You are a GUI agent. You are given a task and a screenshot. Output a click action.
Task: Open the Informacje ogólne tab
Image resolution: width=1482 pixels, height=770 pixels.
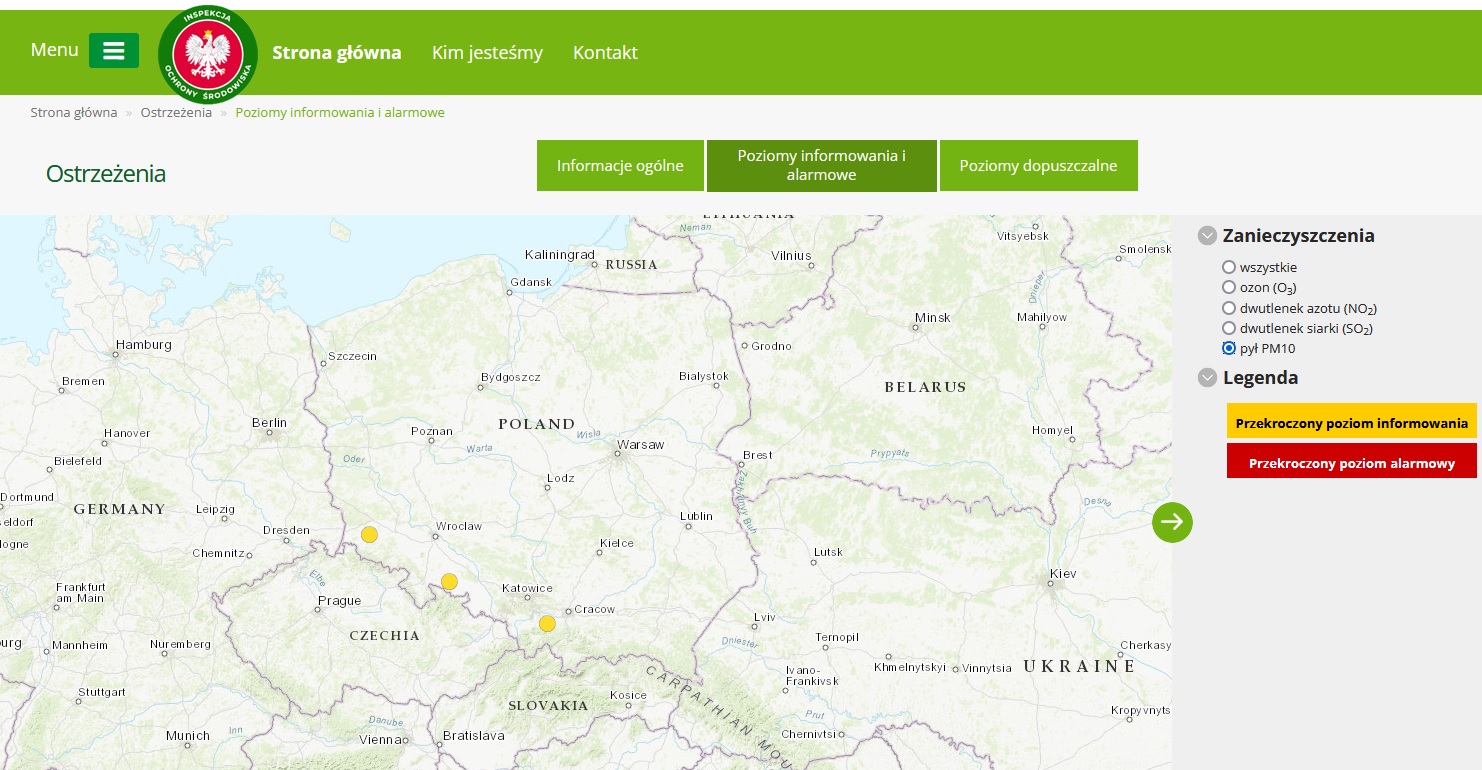point(620,165)
